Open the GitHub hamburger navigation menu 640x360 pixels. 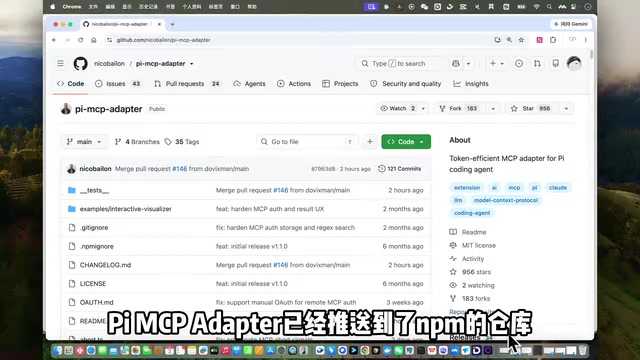(60, 63)
